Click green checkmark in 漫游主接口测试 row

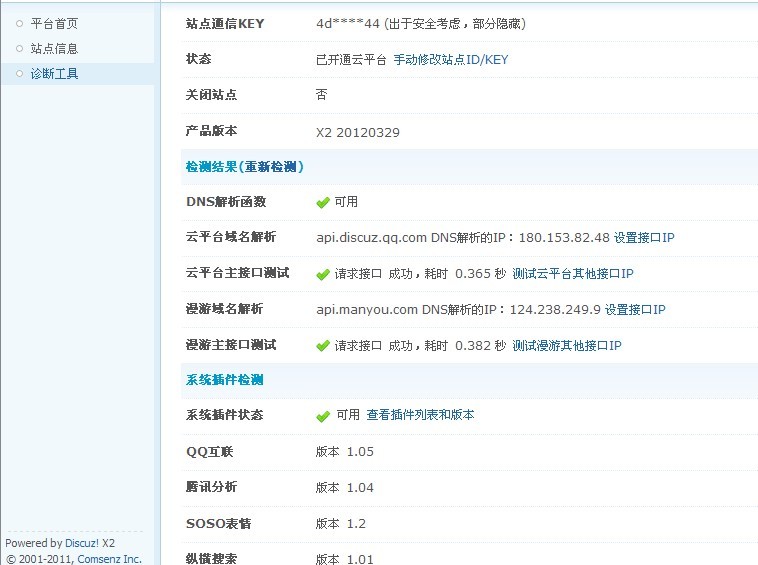coord(323,346)
